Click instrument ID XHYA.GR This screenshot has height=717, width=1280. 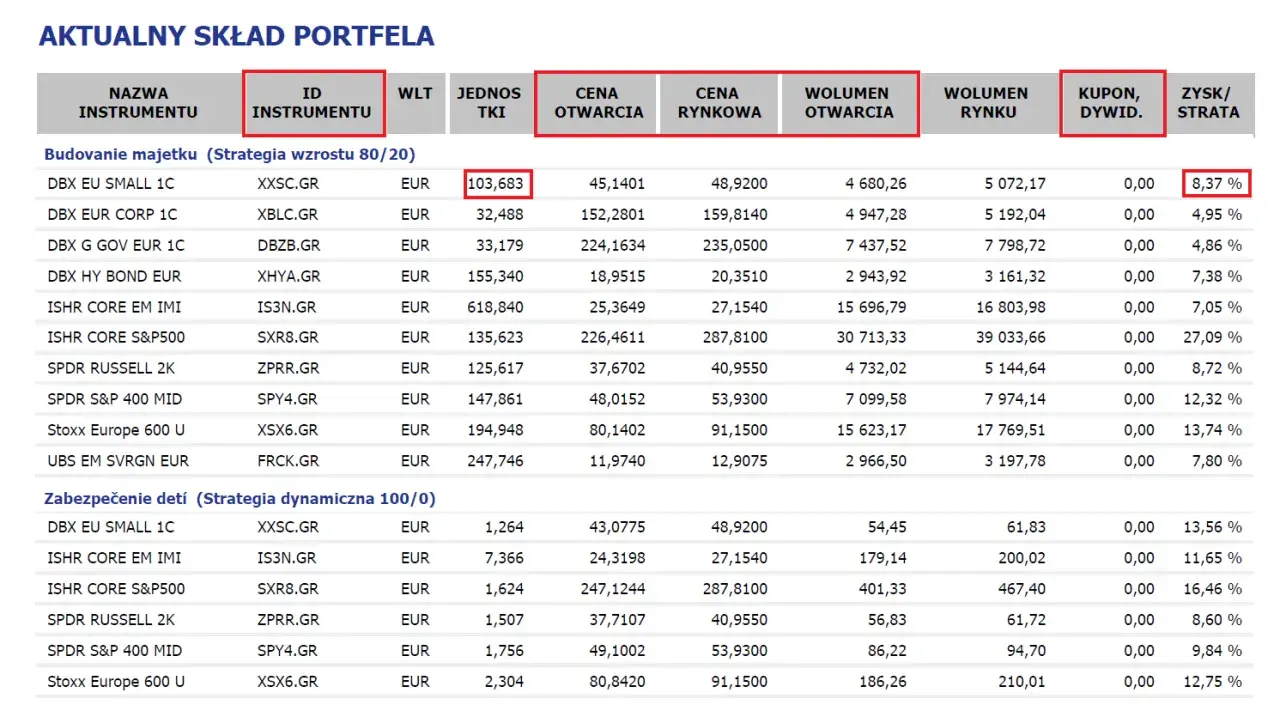(288, 276)
